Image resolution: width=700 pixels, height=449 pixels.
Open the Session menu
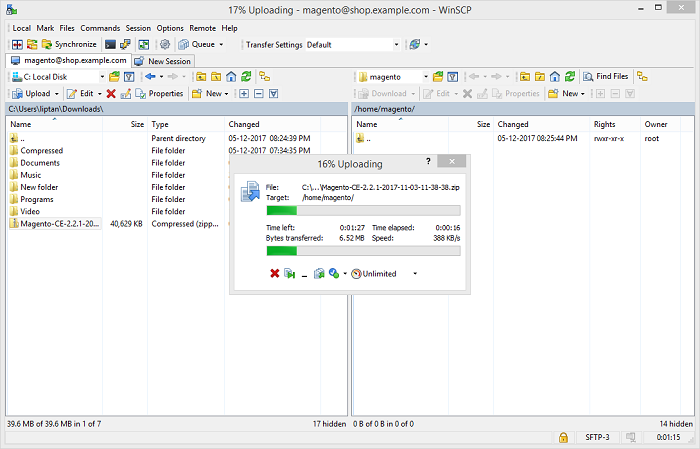point(138,28)
